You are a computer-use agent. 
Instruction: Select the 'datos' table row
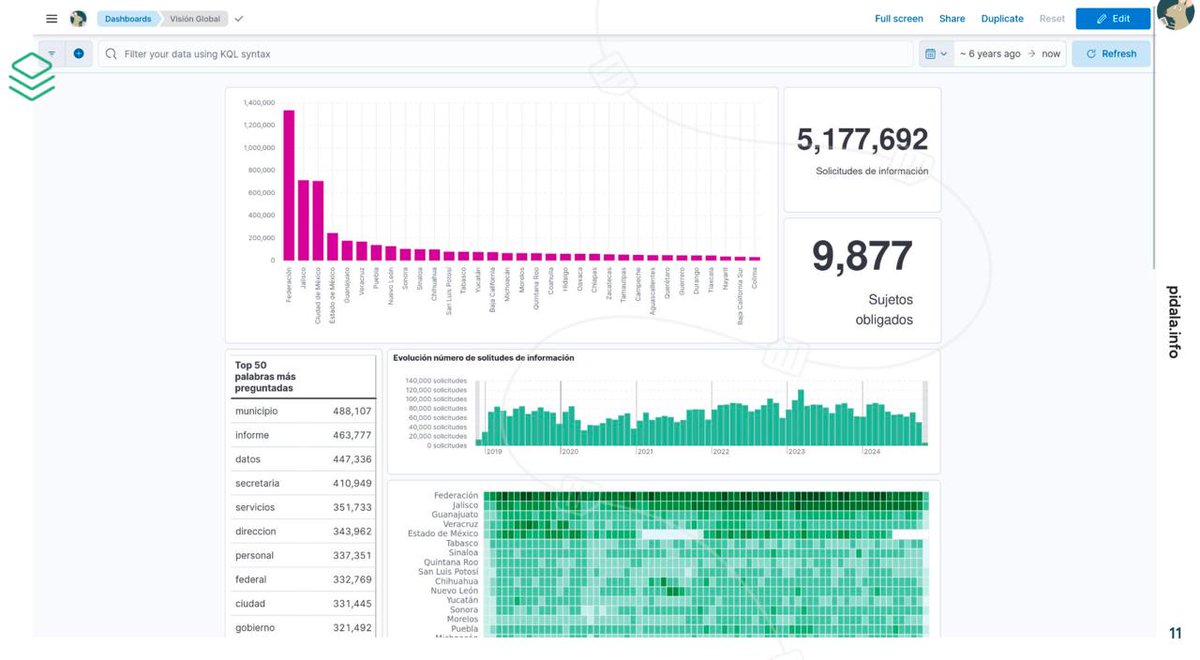tap(303, 459)
